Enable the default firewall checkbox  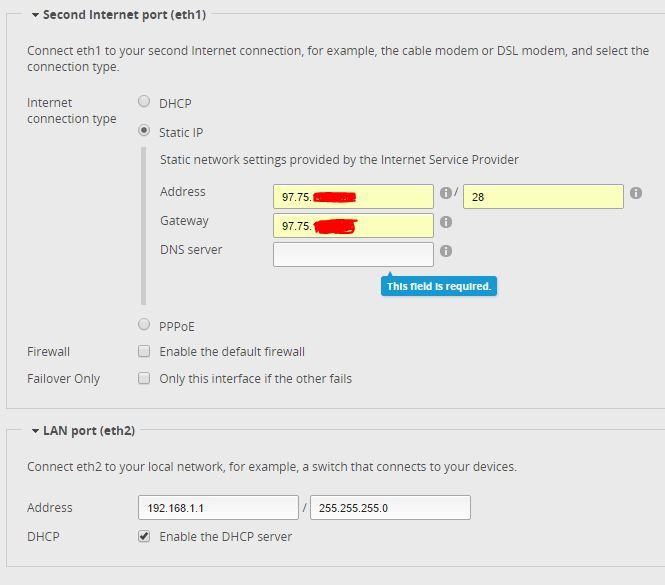pos(144,351)
